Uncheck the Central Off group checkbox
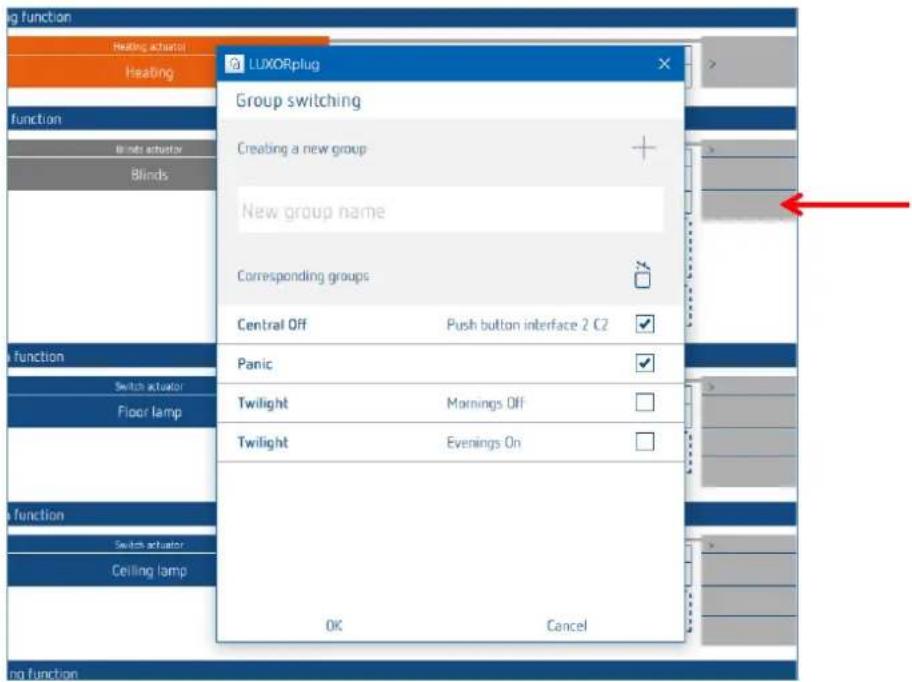The image size is (912, 682). [x=644, y=324]
